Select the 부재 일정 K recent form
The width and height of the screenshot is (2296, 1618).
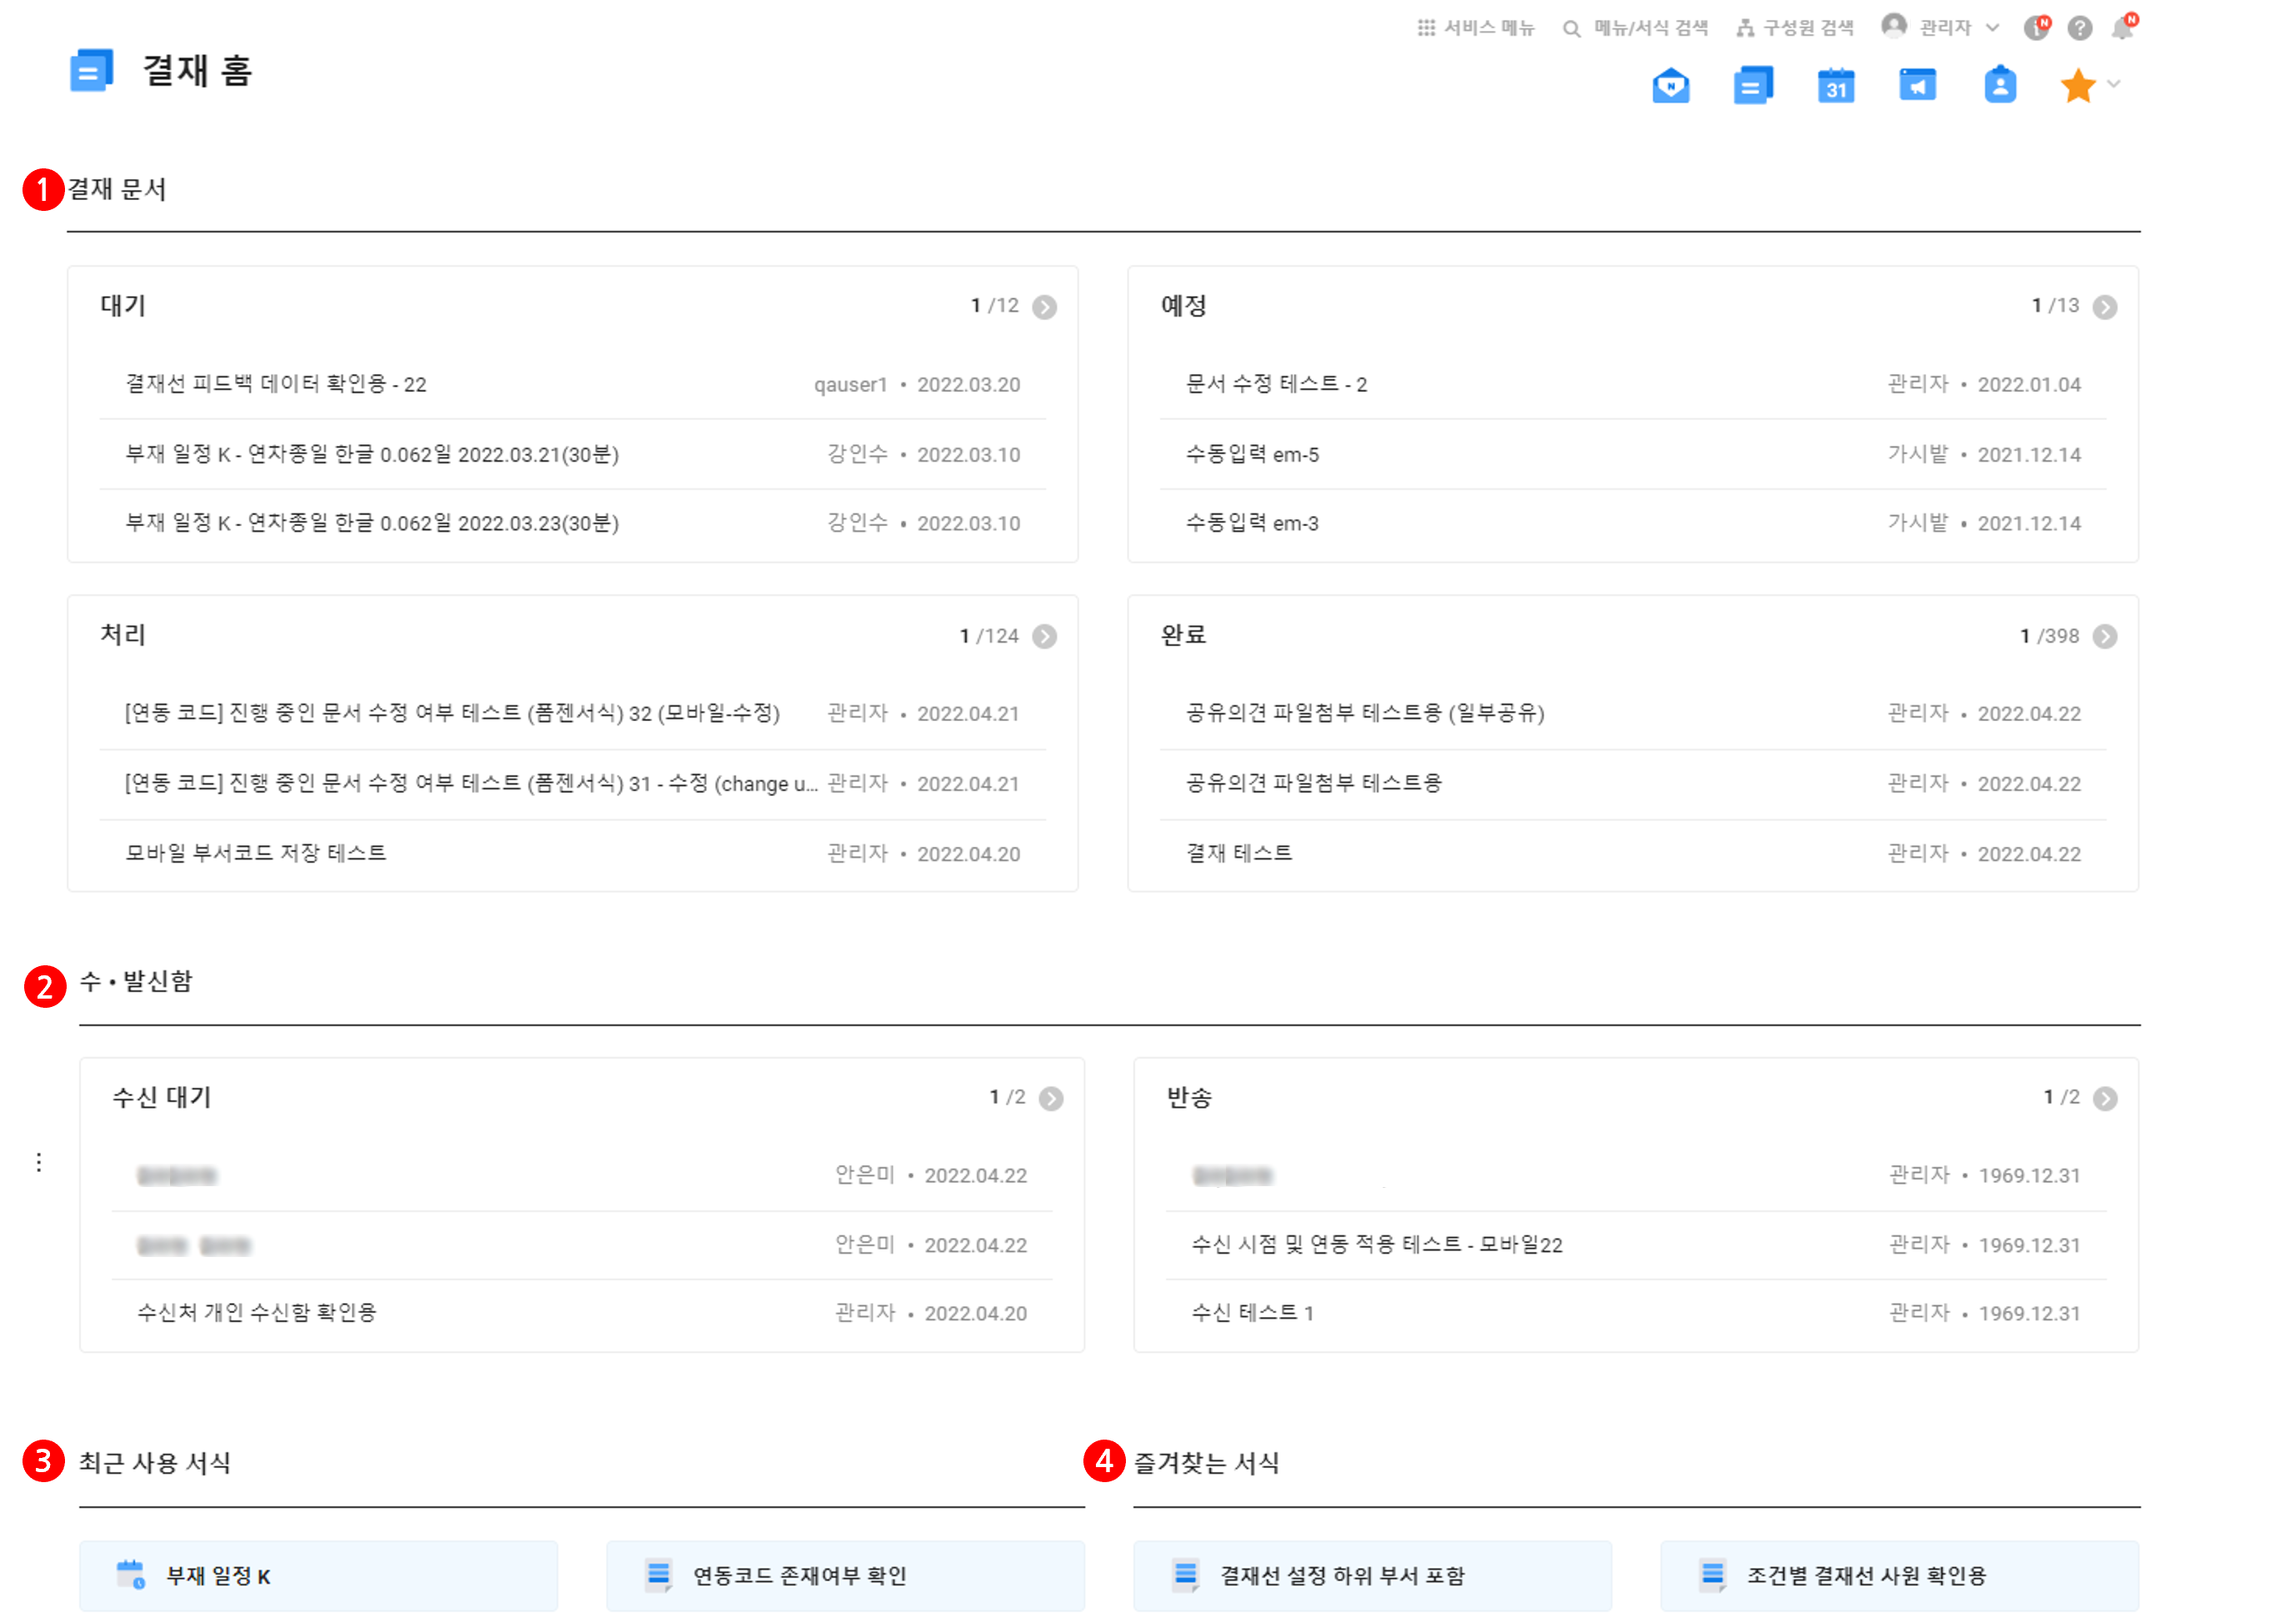tap(318, 1576)
